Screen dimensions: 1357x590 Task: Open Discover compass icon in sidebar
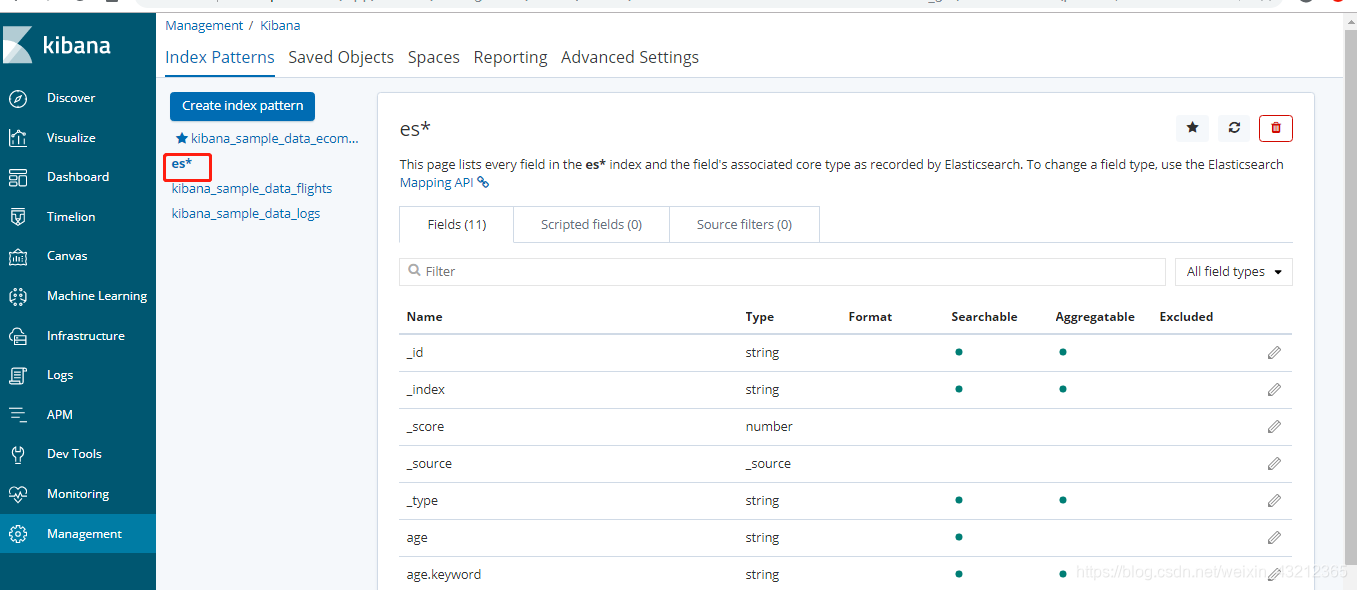point(18,98)
